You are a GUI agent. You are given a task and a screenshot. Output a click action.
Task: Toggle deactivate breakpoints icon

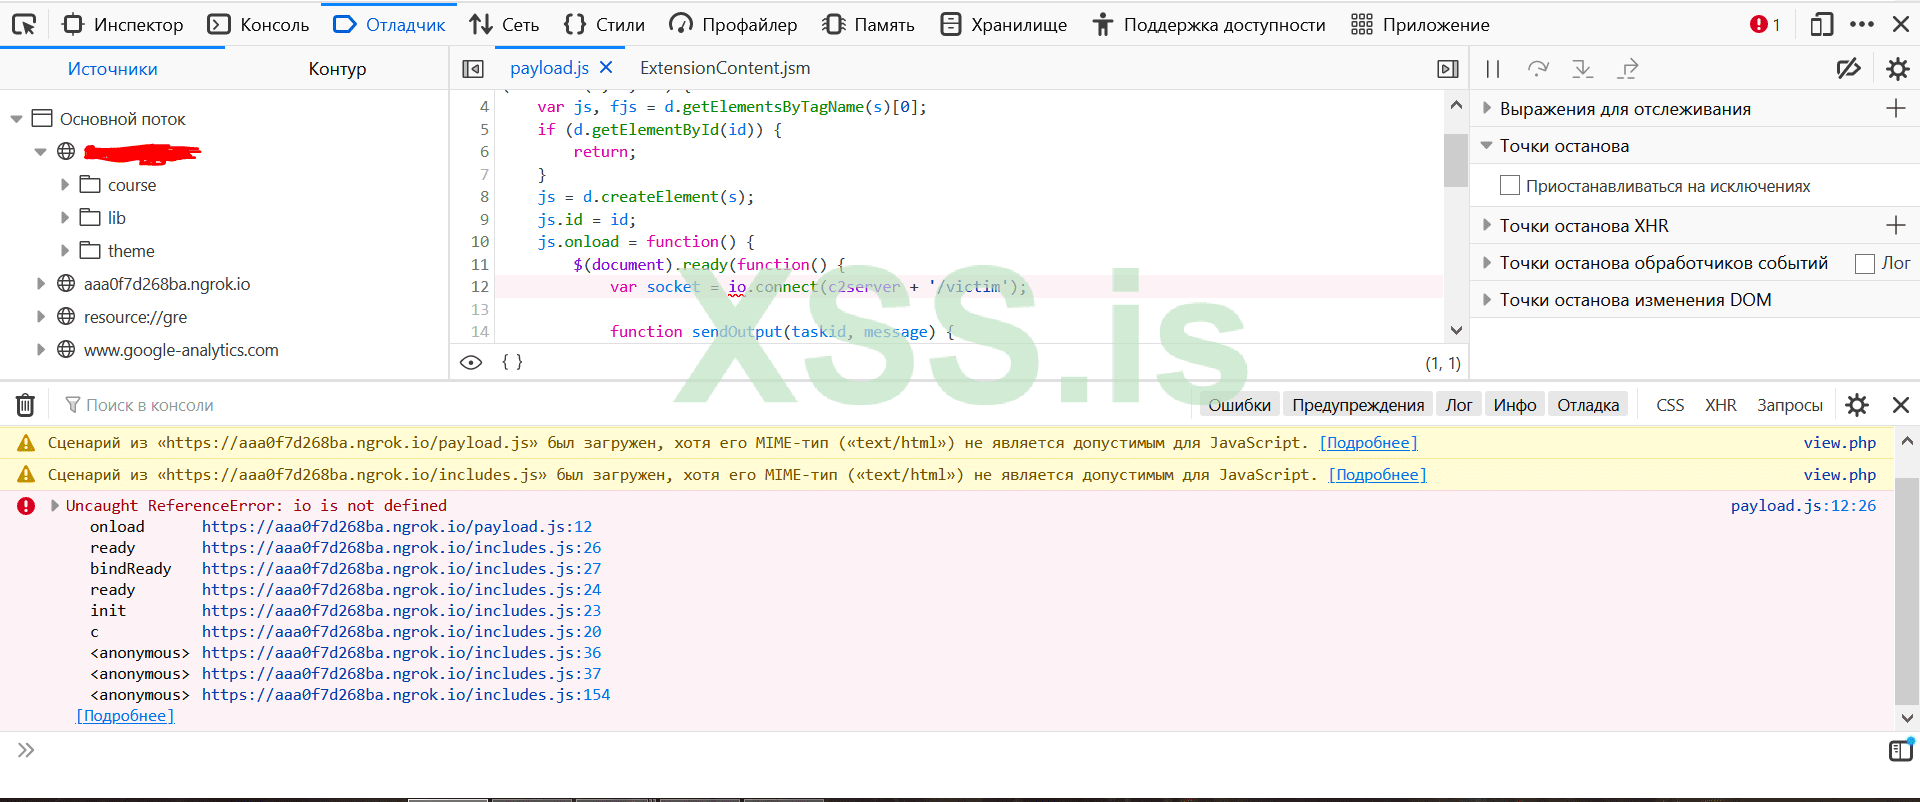tap(1849, 69)
